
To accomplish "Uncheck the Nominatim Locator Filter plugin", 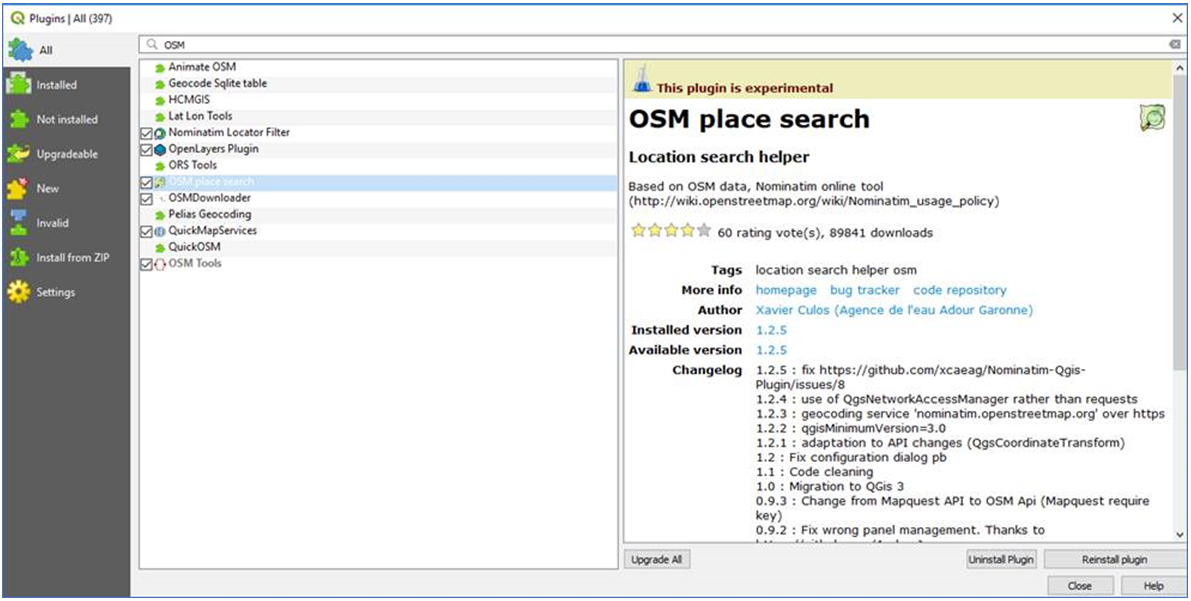I will tap(146, 132).
